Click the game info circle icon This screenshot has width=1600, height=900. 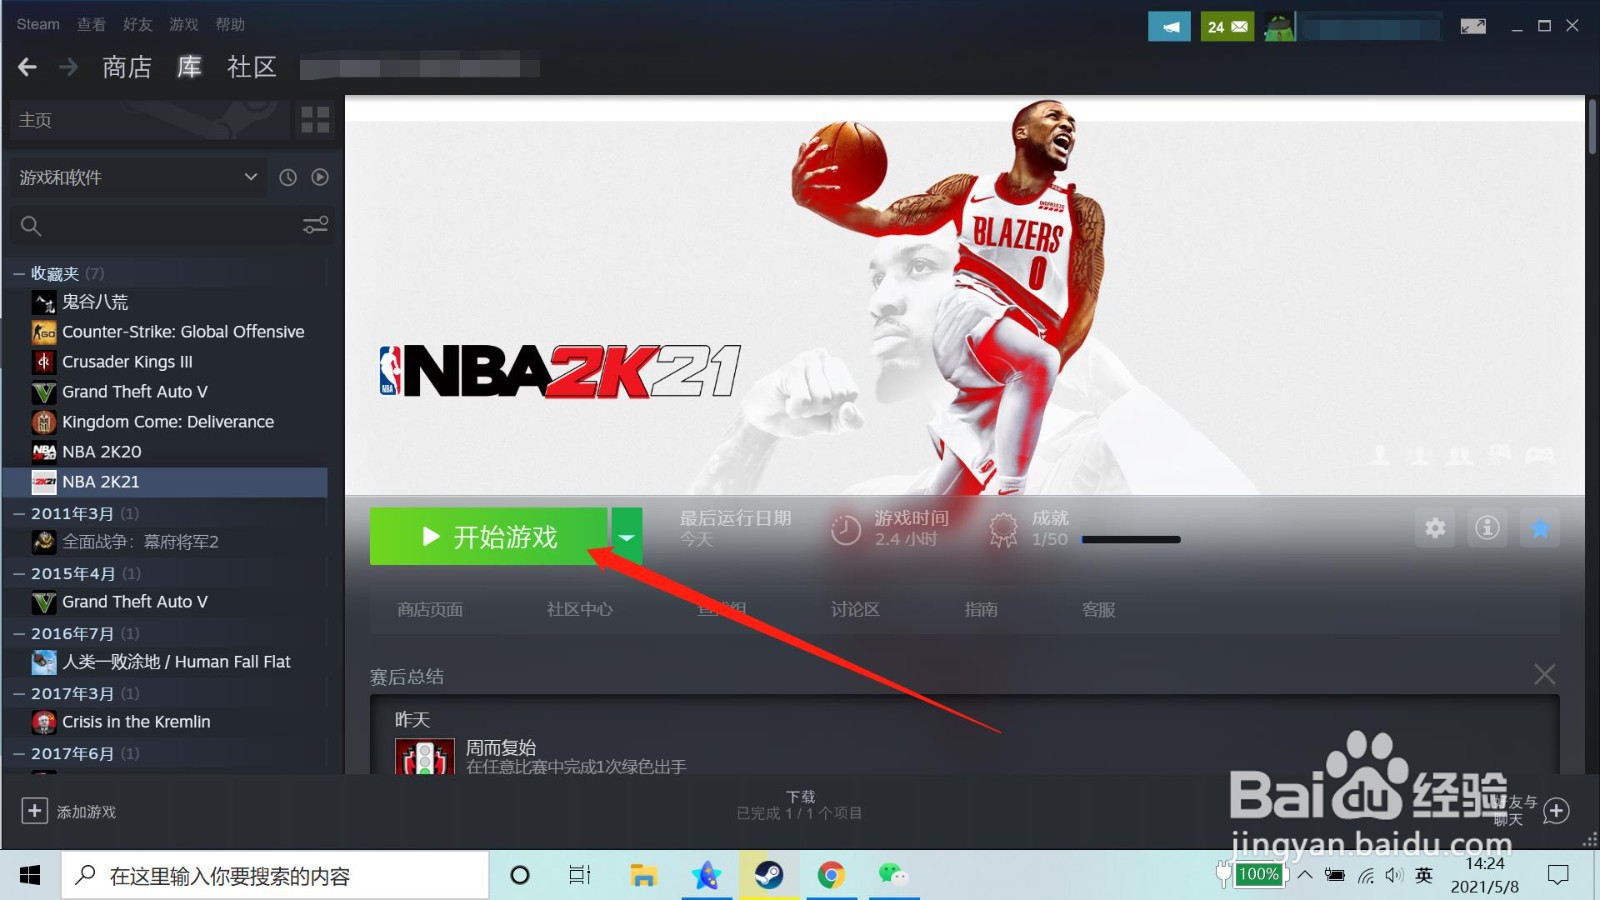[1488, 528]
